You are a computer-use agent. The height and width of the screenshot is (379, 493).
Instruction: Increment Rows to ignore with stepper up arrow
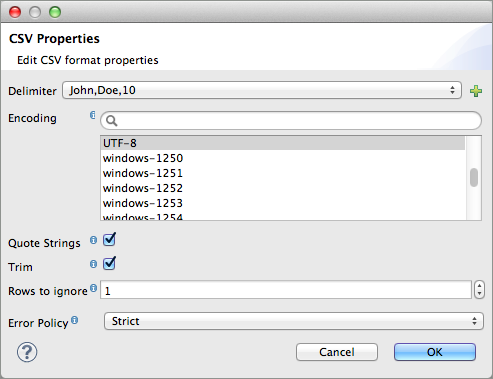pyautogui.click(x=479, y=286)
